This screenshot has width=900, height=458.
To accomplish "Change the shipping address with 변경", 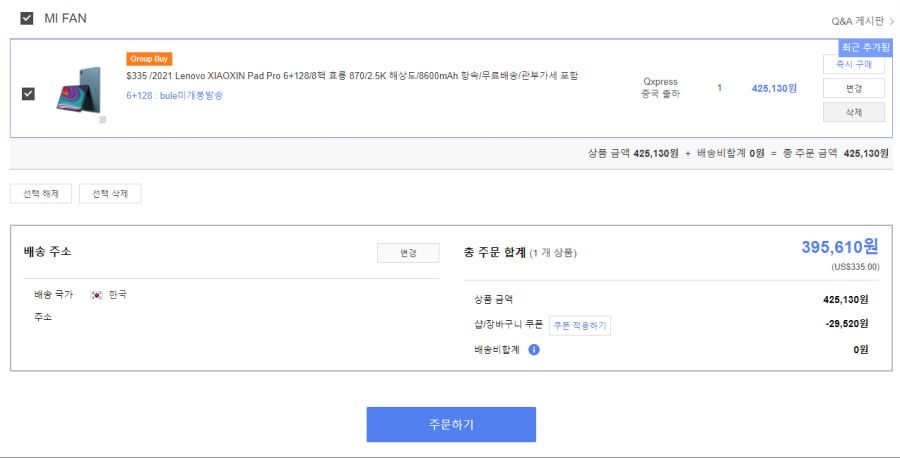I will (408, 253).
